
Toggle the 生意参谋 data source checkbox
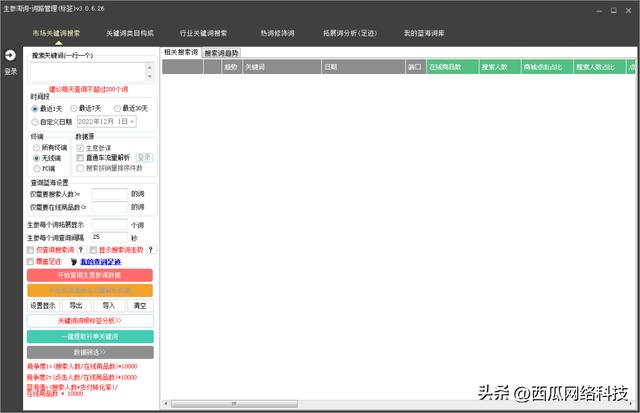[x=80, y=148]
